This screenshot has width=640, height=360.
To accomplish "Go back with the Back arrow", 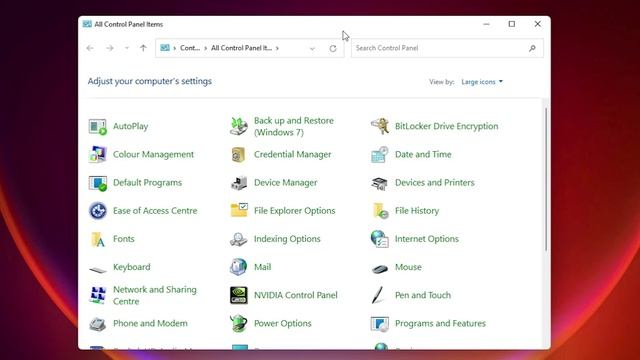I will pyautogui.click(x=90, y=48).
